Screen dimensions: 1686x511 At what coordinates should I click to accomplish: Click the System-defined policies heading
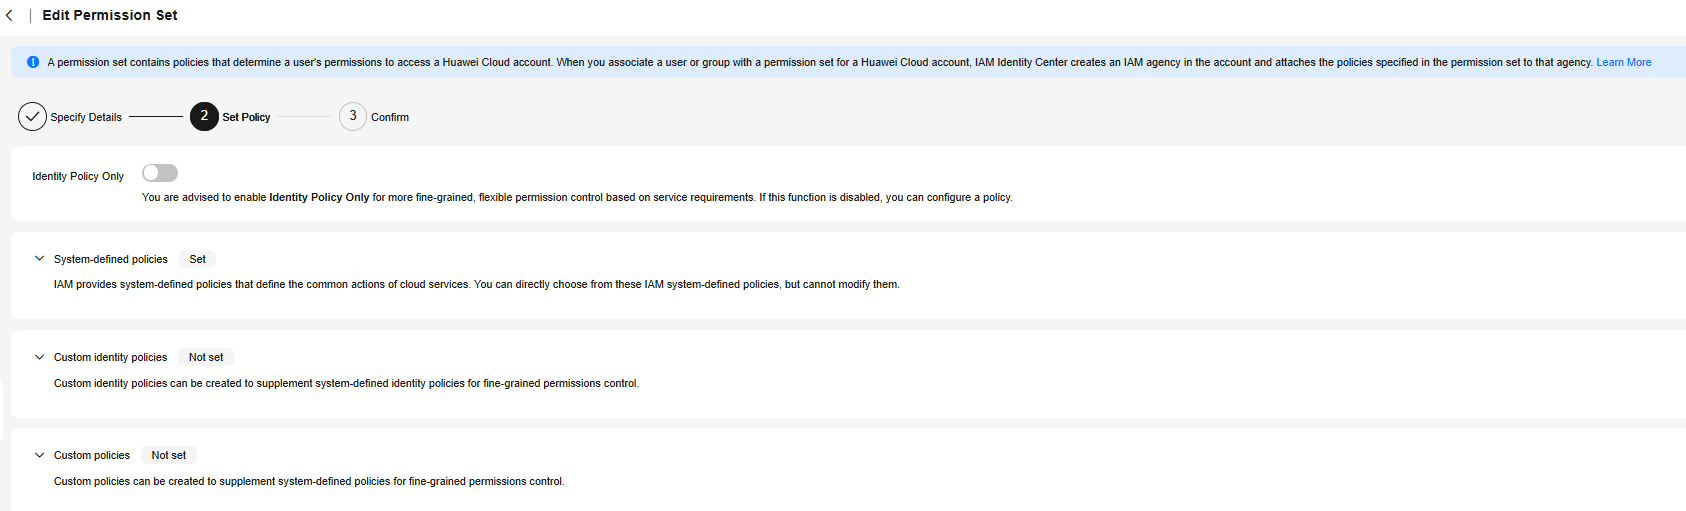point(111,259)
